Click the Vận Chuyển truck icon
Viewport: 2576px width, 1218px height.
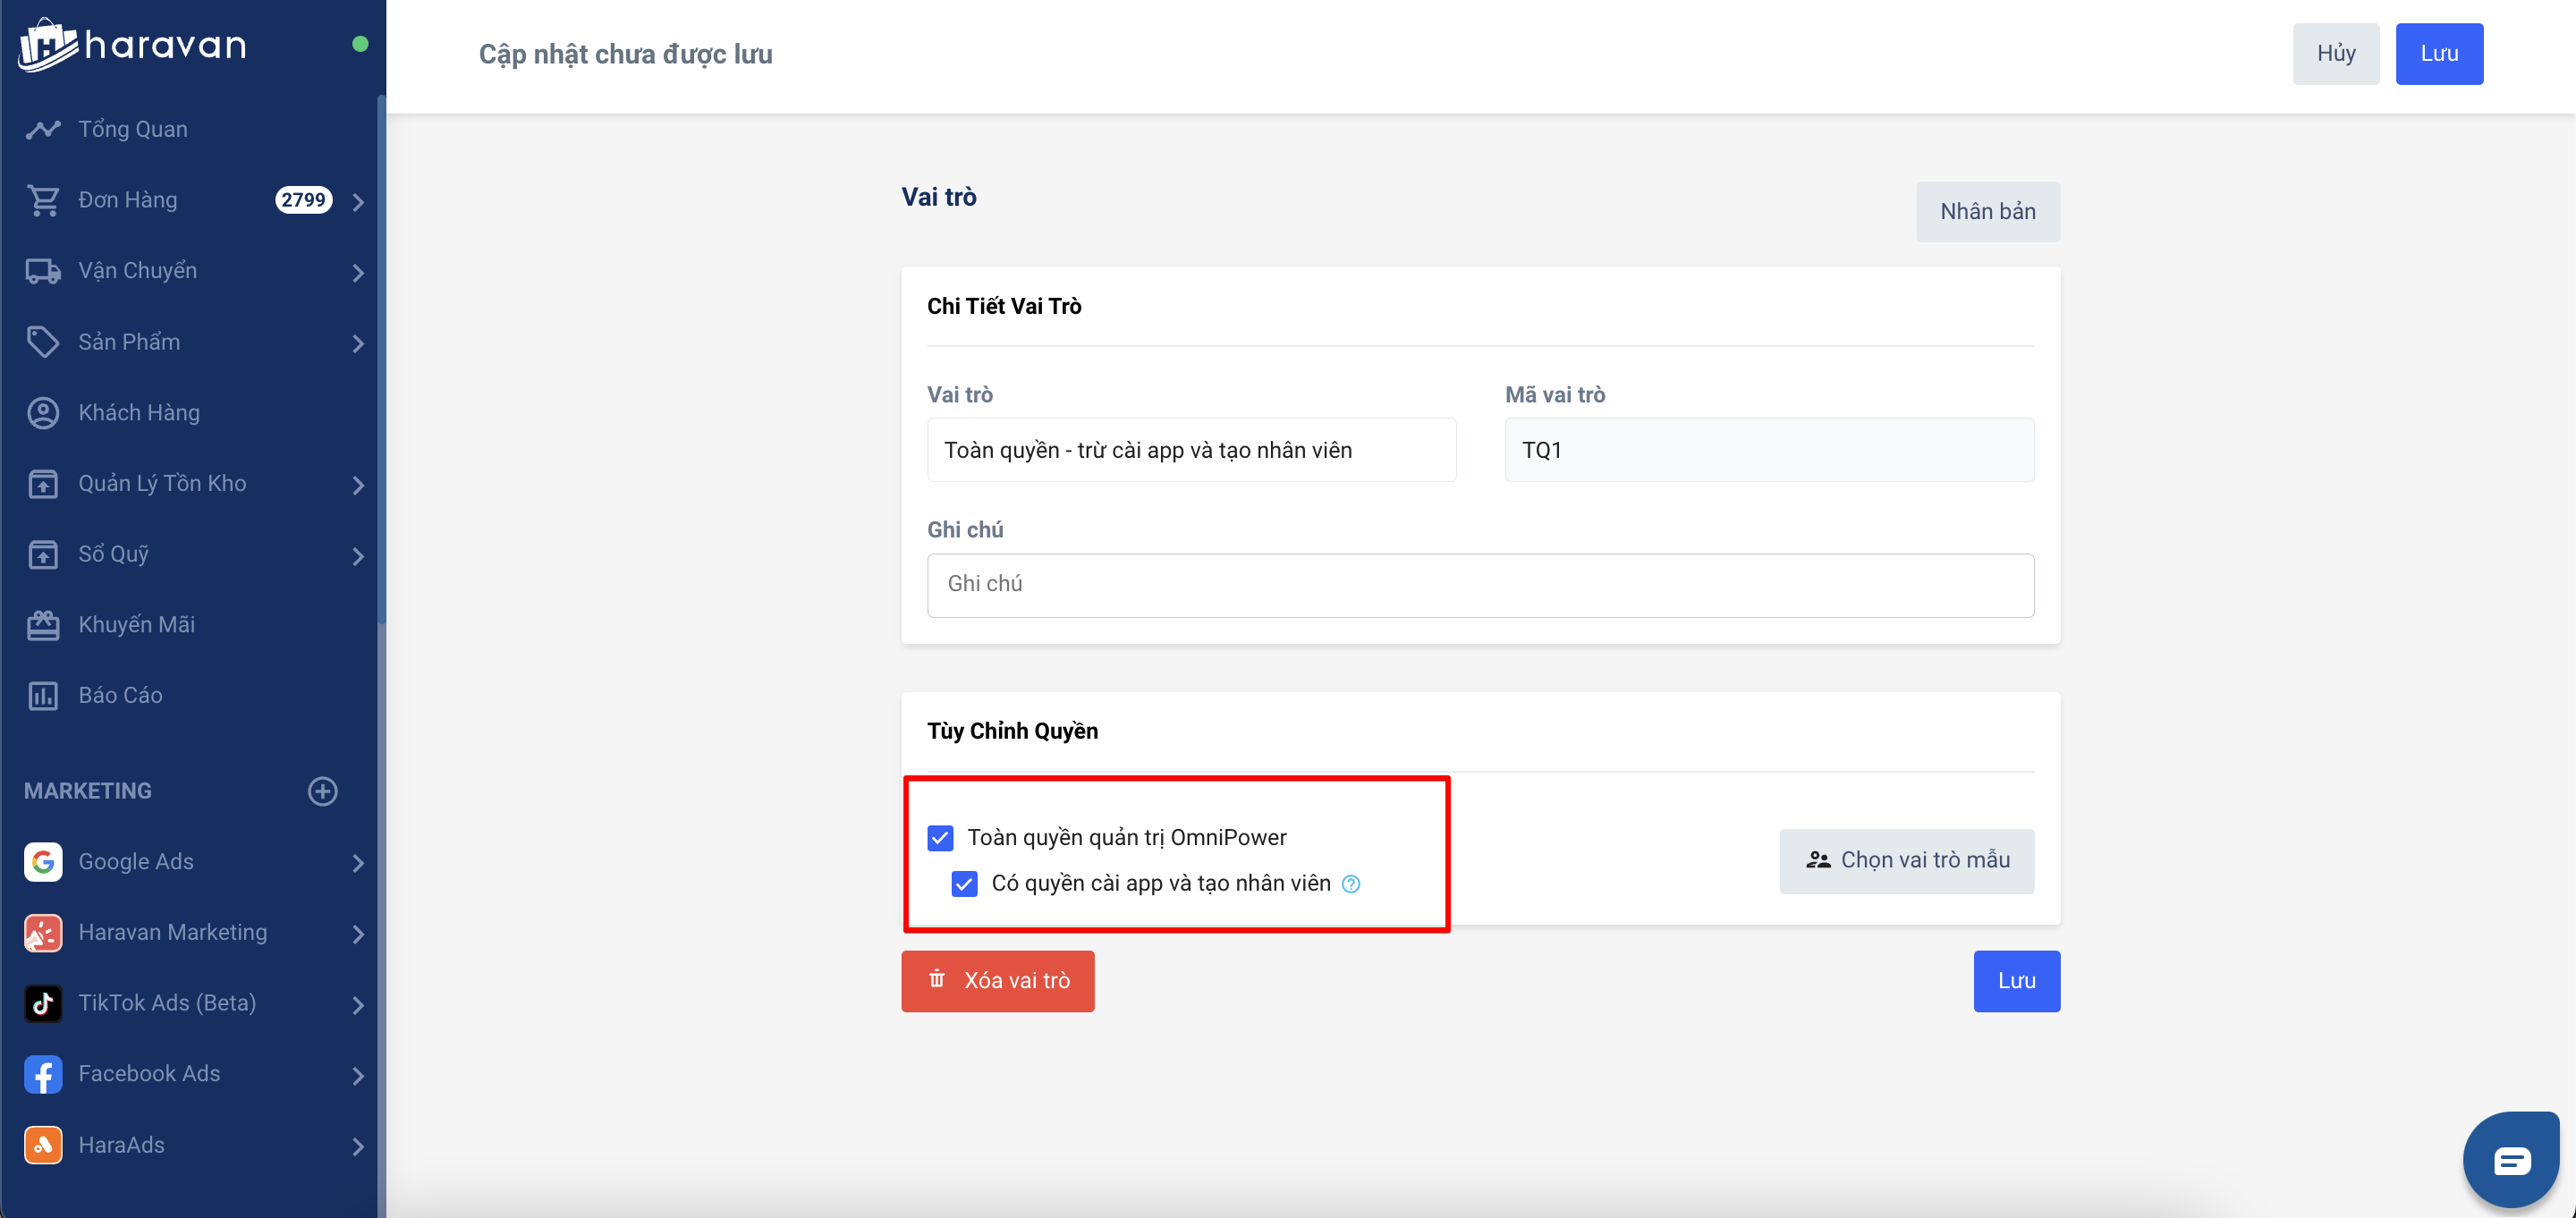pyautogui.click(x=43, y=271)
